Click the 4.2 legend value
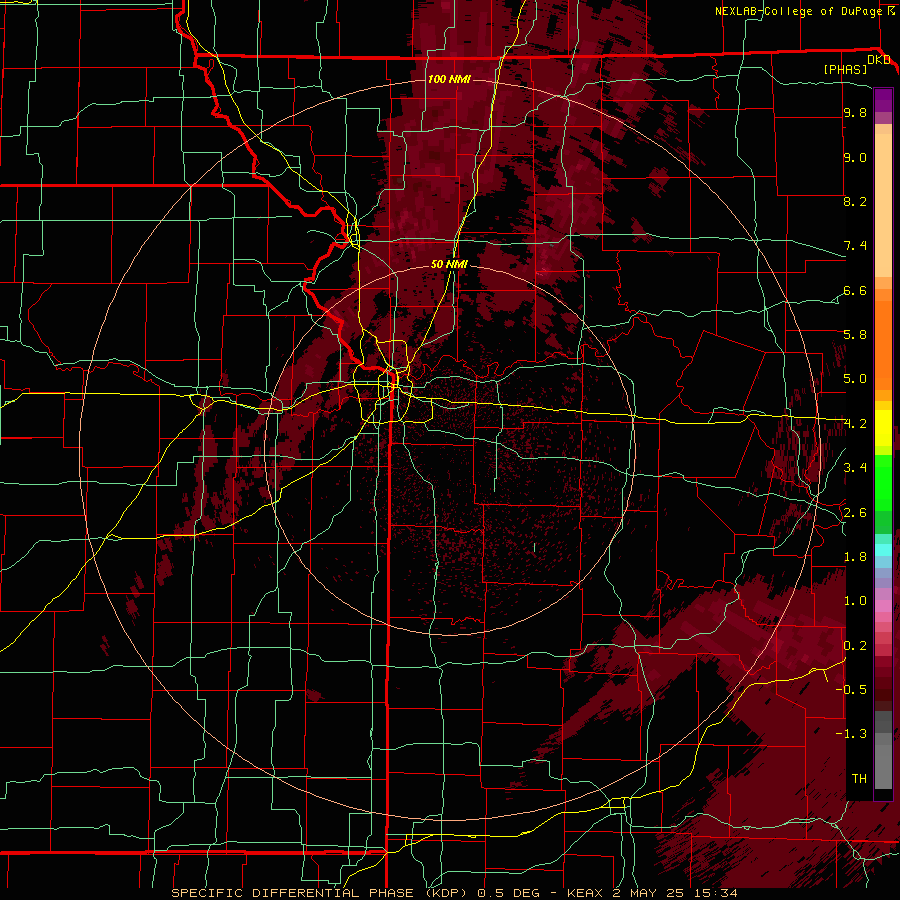Screen dimensions: 900x900 855,424
